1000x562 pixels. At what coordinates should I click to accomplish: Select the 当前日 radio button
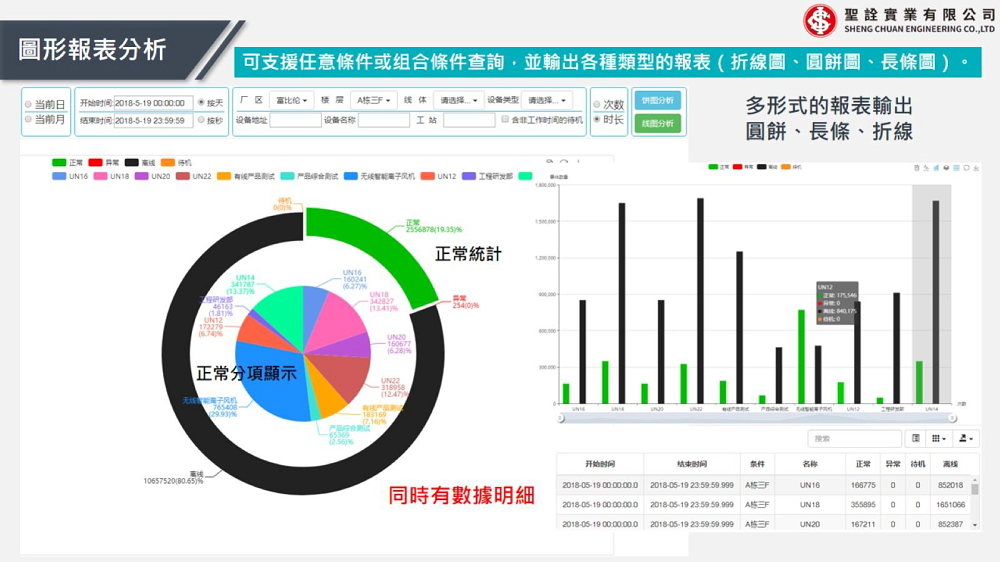[x=29, y=103]
